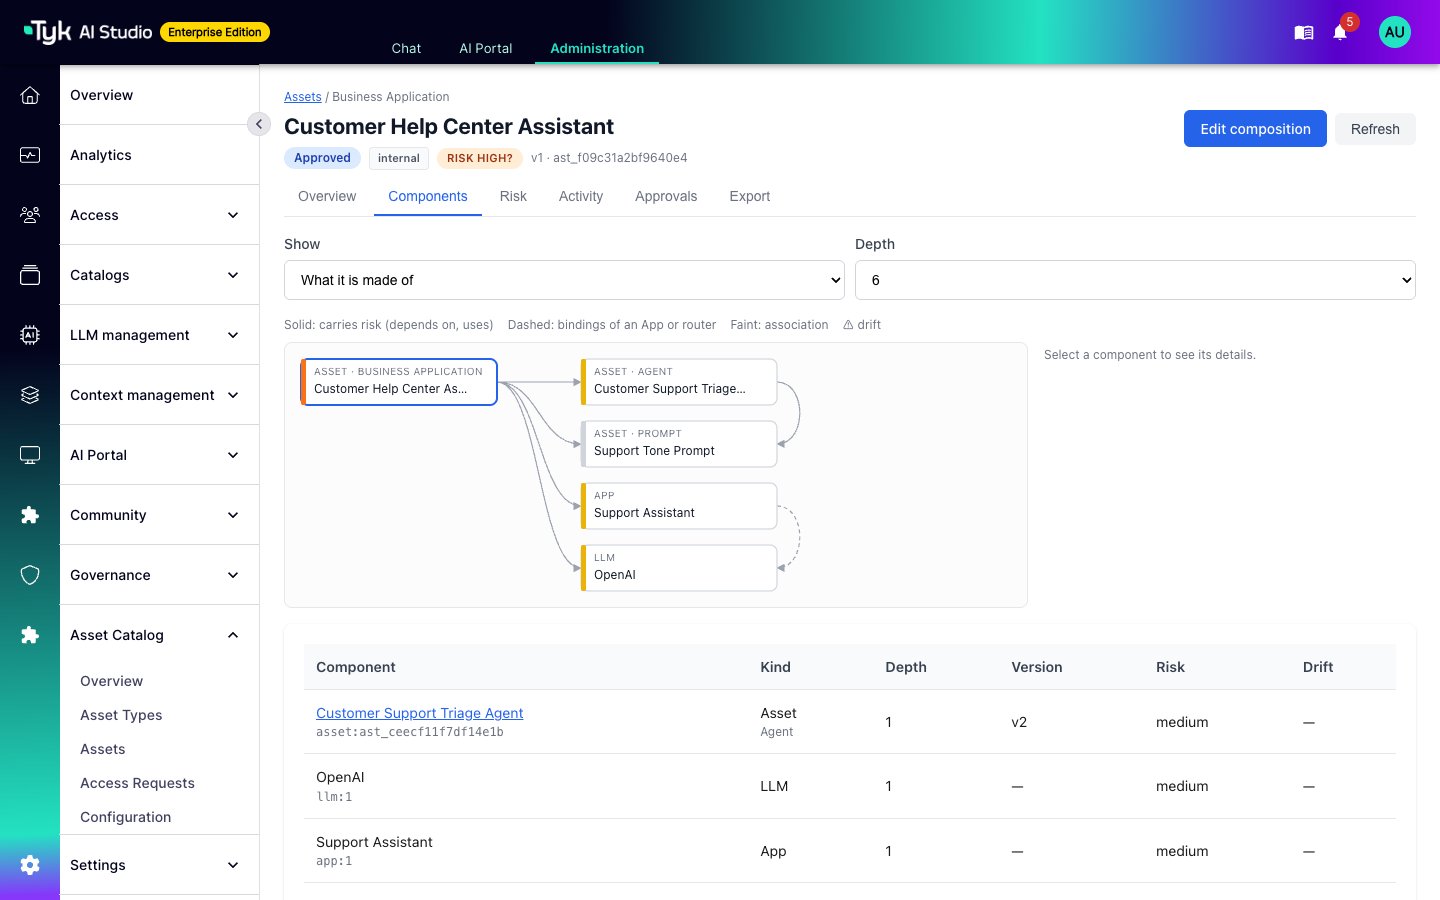The image size is (1440, 900).
Task: Open the analytics monitor icon in rail
Action: (x=30, y=155)
